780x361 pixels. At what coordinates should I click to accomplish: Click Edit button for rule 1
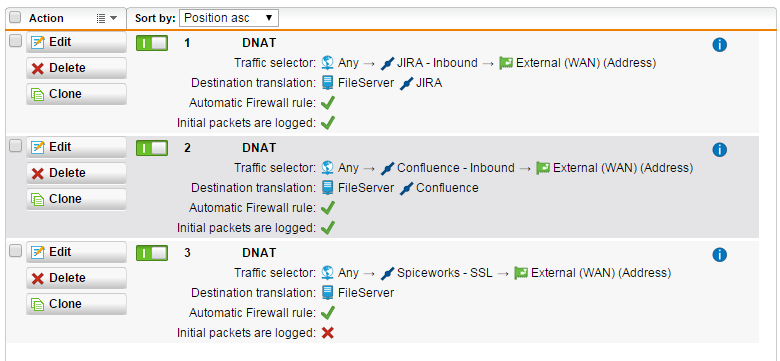(76, 42)
